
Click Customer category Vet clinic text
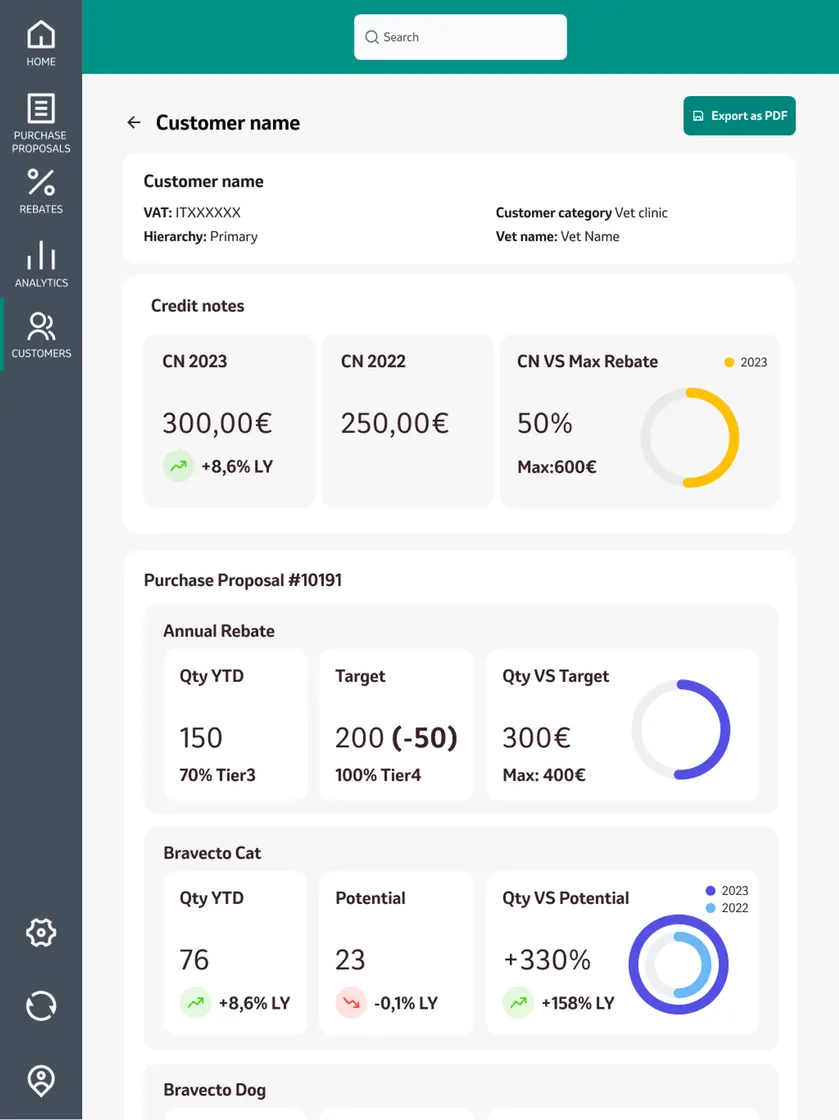582,212
